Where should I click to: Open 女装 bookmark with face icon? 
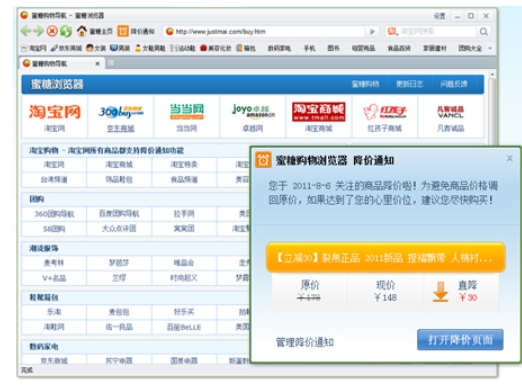click(x=96, y=48)
